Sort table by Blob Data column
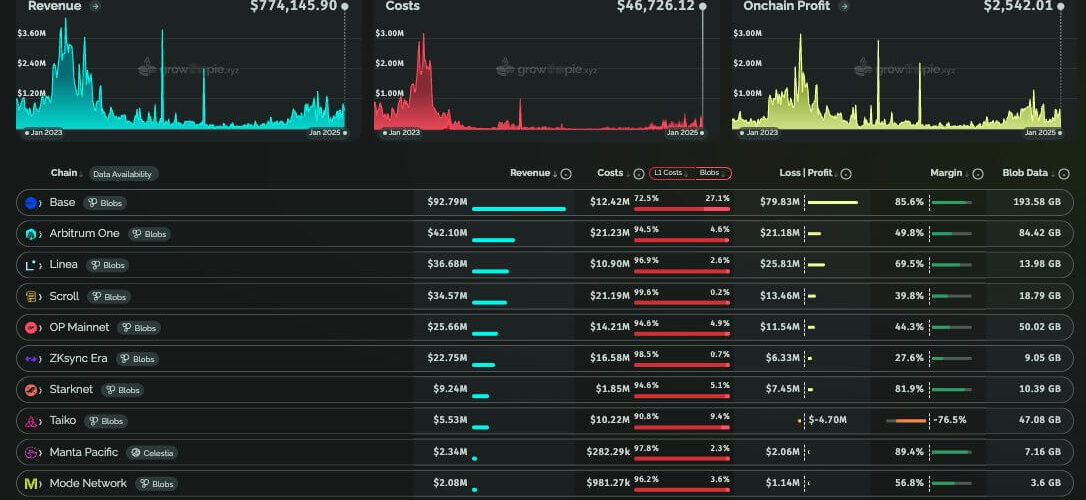Screen dimensions: 1086x500 [1027, 173]
